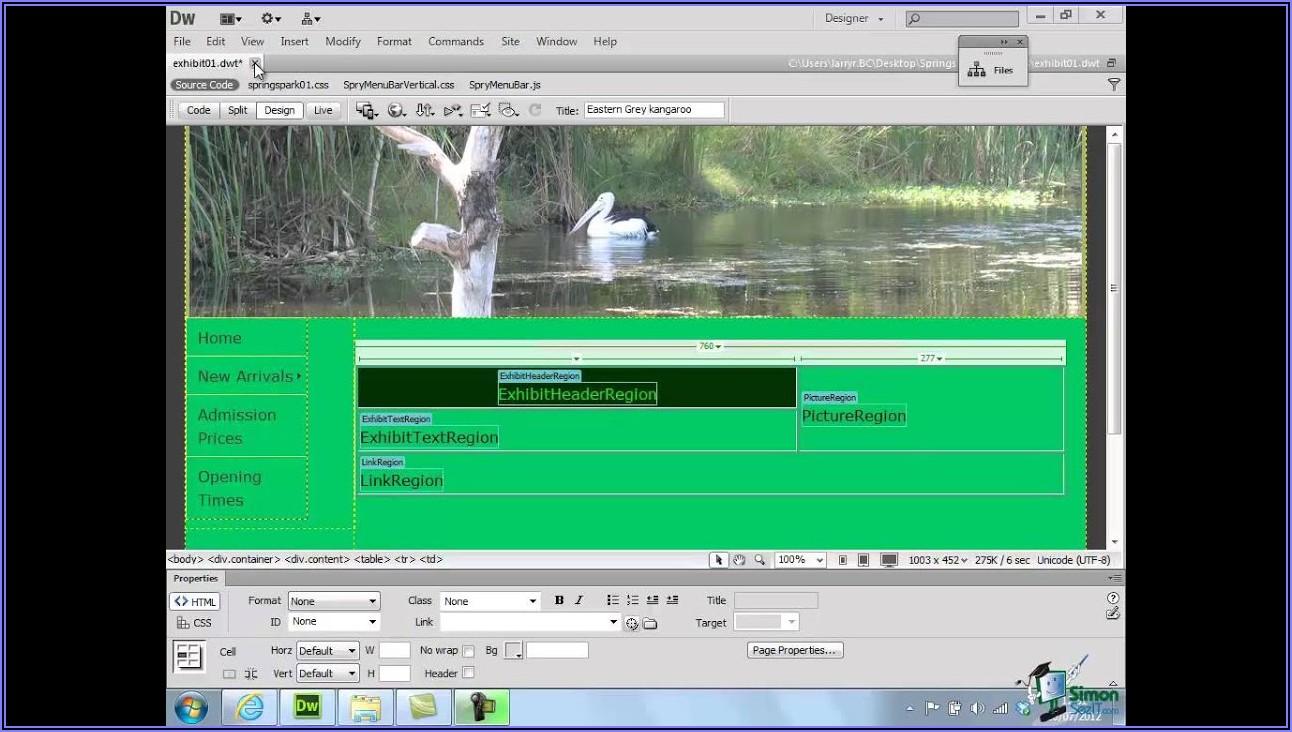Open the Bg color swatch picker
This screenshot has height=732, width=1292.
pyautogui.click(x=513, y=651)
